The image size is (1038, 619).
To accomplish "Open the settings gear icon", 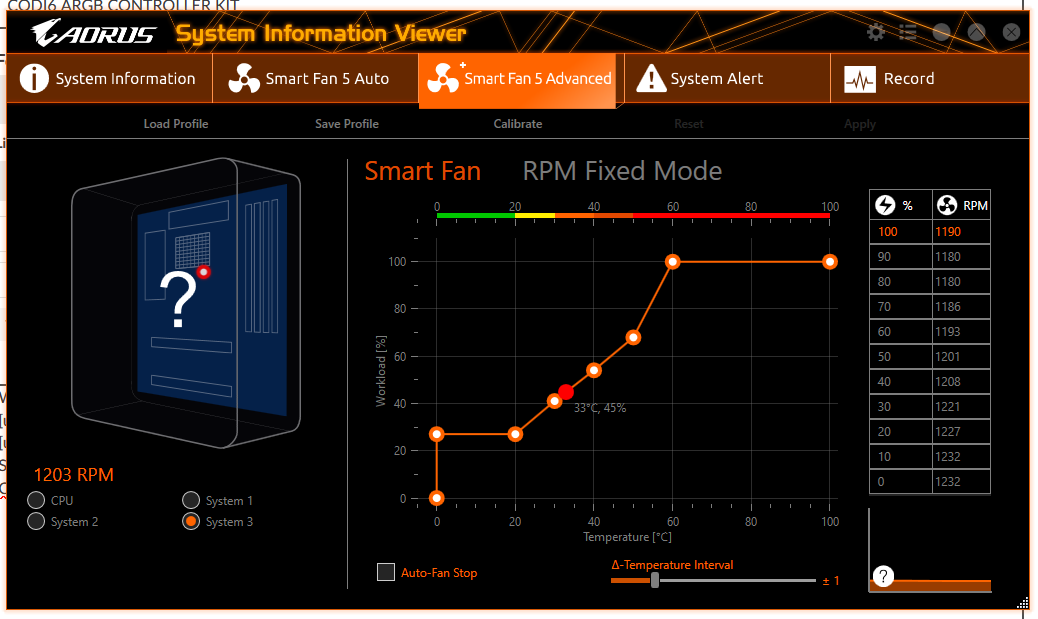I will point(876,32).
